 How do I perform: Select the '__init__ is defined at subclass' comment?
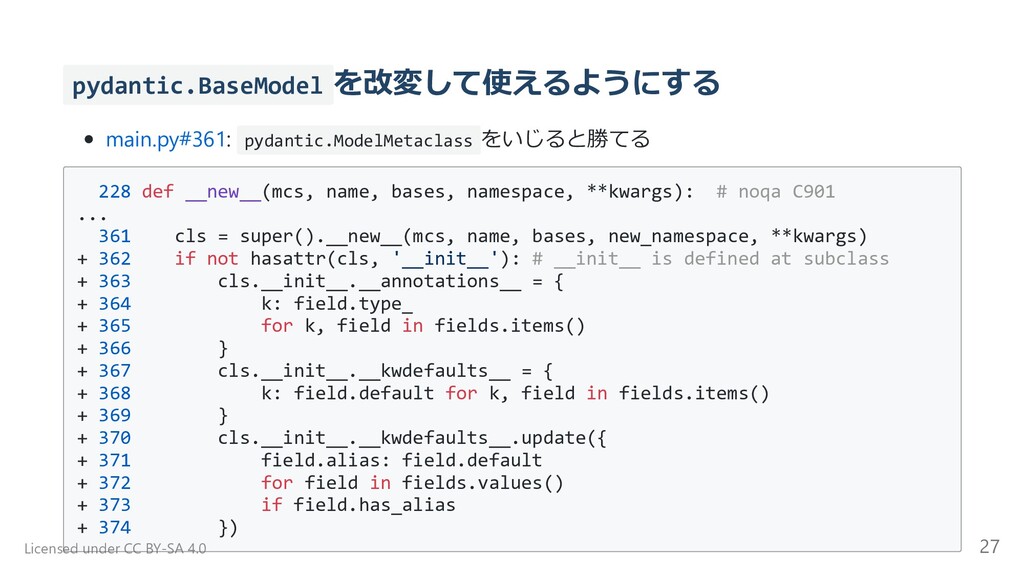coord(711,259)
